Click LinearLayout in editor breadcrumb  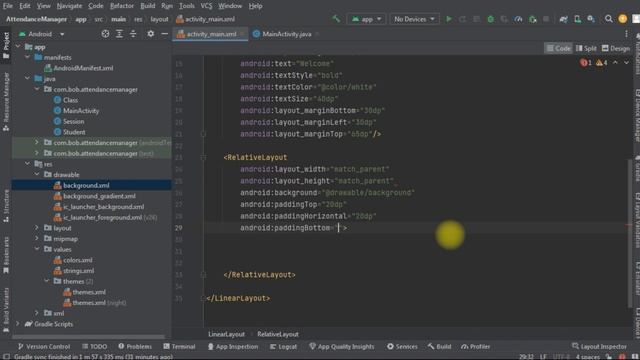[x=227, y=334]
